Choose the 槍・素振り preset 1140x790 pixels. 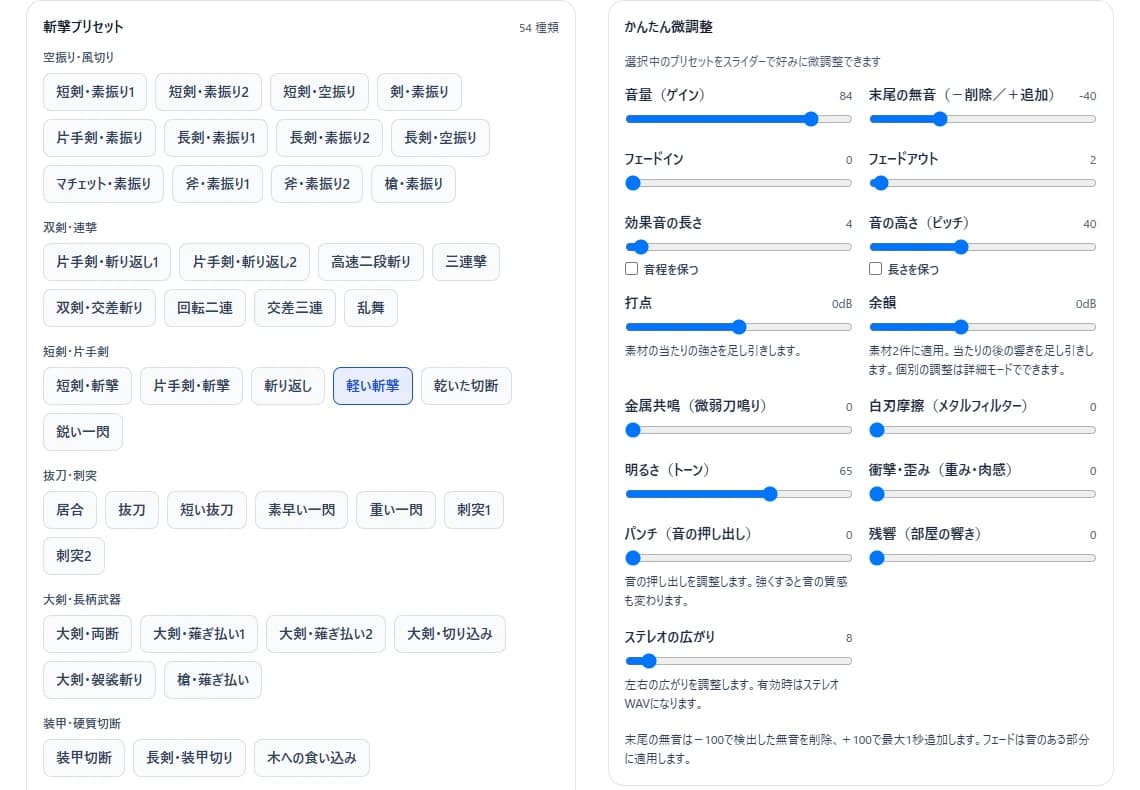413,184
